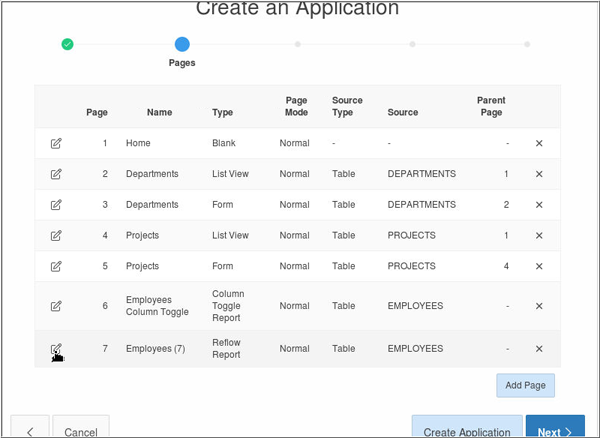Delete Departments List View page
The height and width of the screenshot is (438, 600).
pos(539,174)
